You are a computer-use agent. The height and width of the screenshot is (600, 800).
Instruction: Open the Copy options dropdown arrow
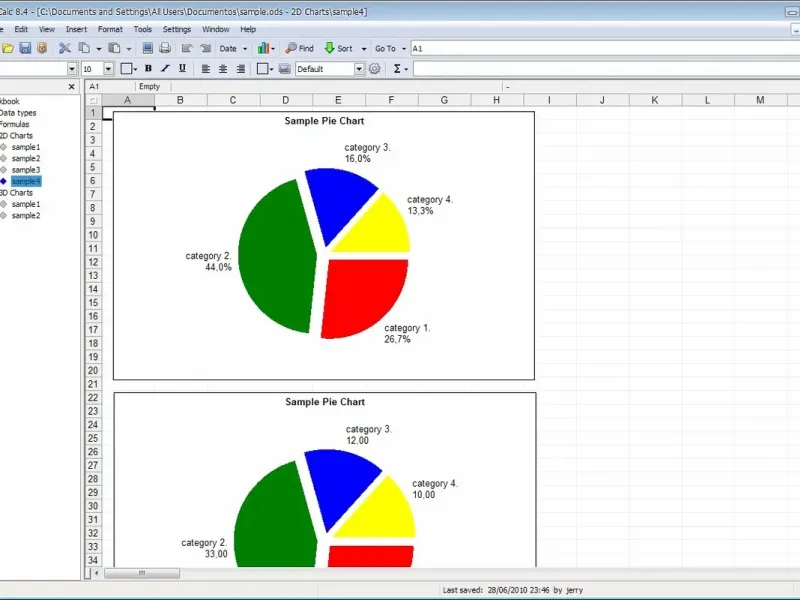[98, 49]
